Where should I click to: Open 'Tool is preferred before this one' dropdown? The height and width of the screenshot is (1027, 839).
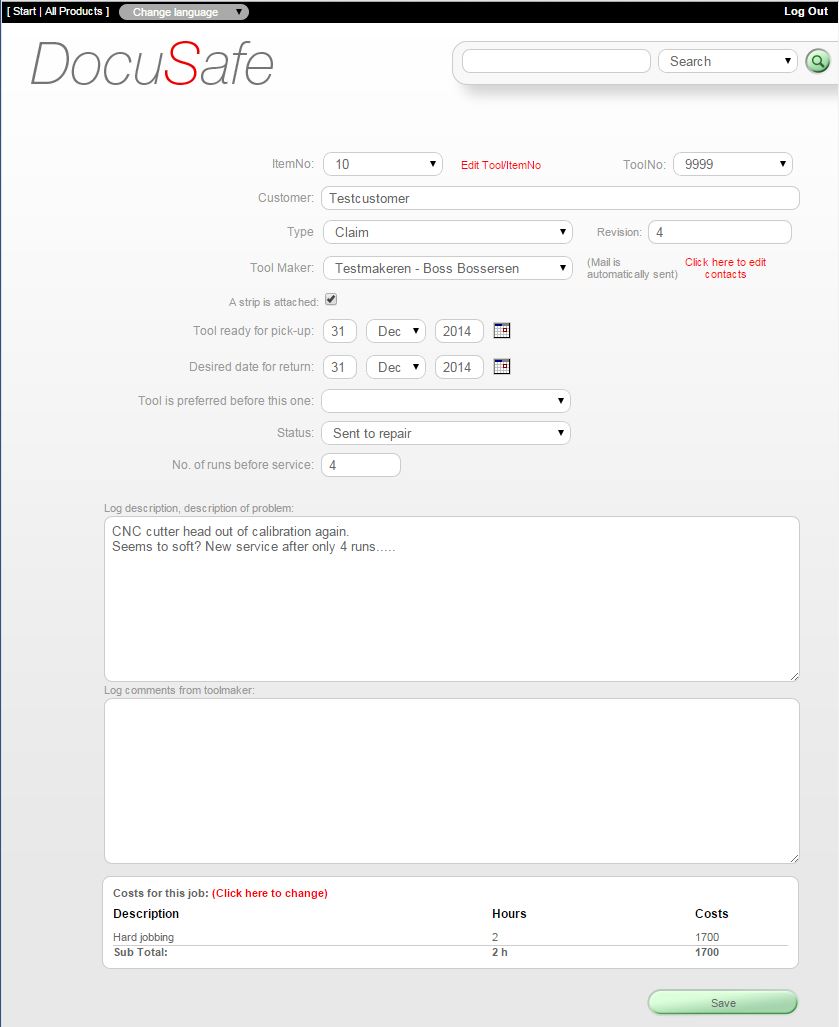click(x=446, y=401)
